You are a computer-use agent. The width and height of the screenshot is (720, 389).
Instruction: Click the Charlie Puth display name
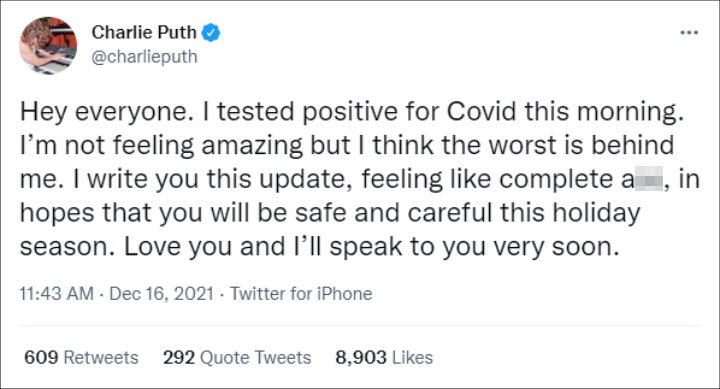[x=144, y=32]
